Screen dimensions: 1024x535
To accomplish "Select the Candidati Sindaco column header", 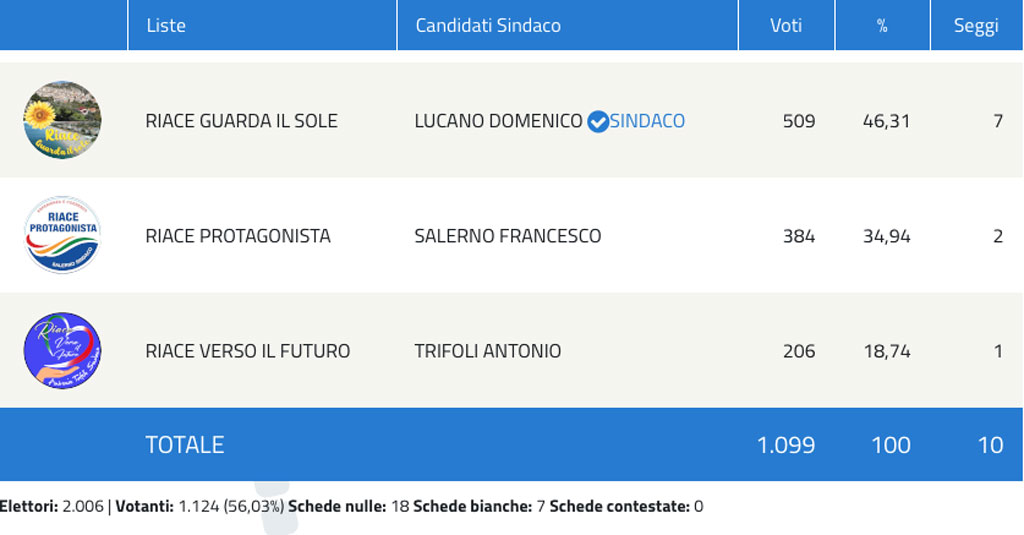I will coord(488,26).
